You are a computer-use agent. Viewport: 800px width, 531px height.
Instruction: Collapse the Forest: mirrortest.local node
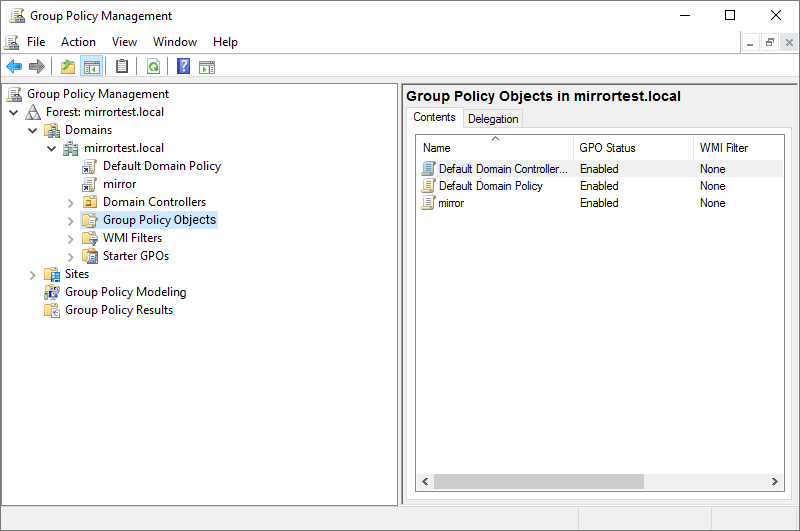click(x=14, y=112)
